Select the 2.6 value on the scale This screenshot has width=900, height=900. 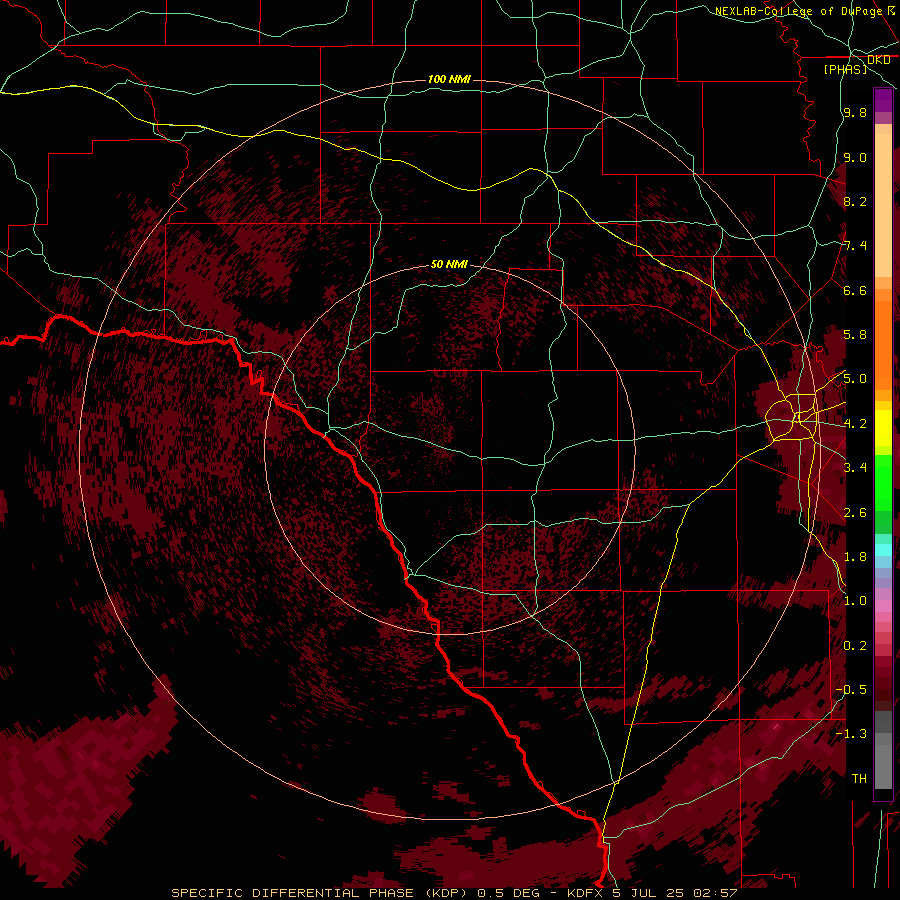pyautogui.click(x=855, y=512)
